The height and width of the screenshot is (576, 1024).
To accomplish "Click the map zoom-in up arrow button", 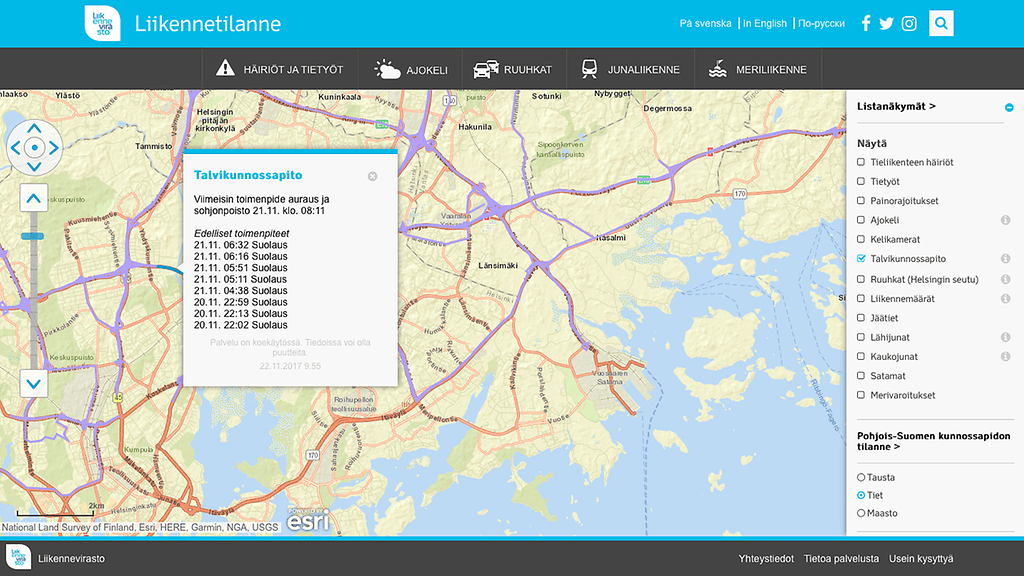I will (x=34, y=198).
